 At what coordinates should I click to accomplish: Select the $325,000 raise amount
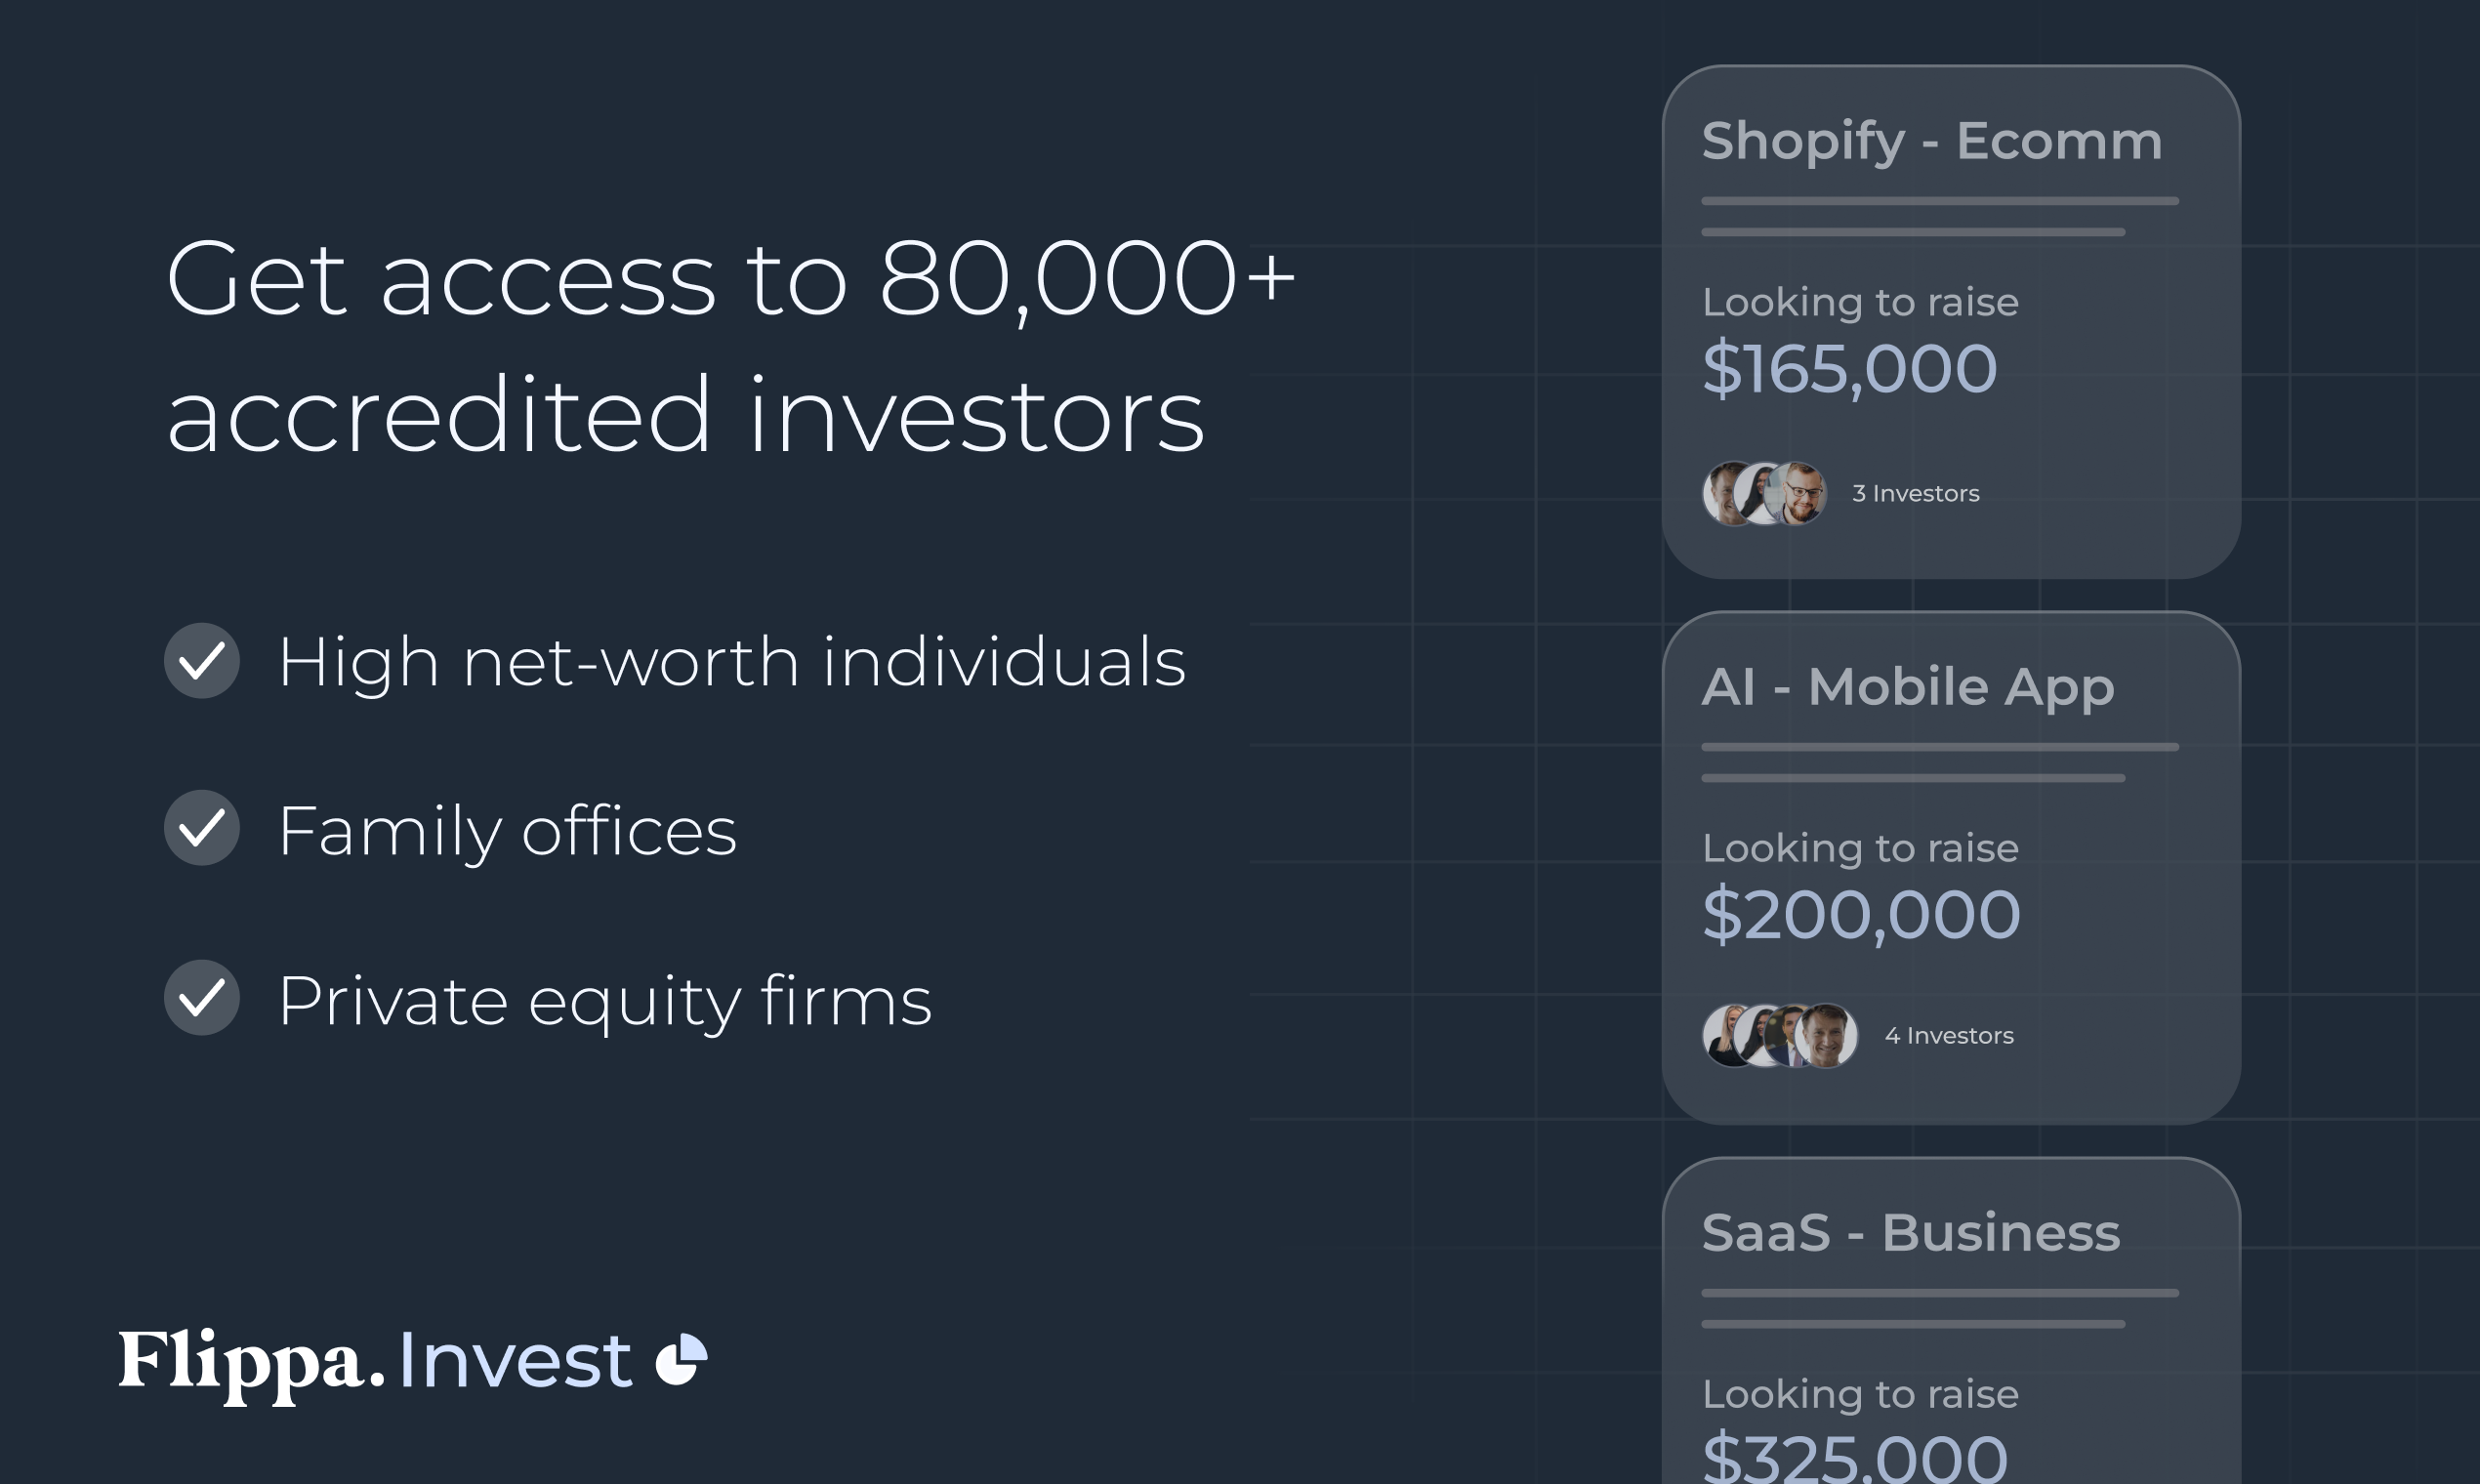click(x=1855, y=1456)
